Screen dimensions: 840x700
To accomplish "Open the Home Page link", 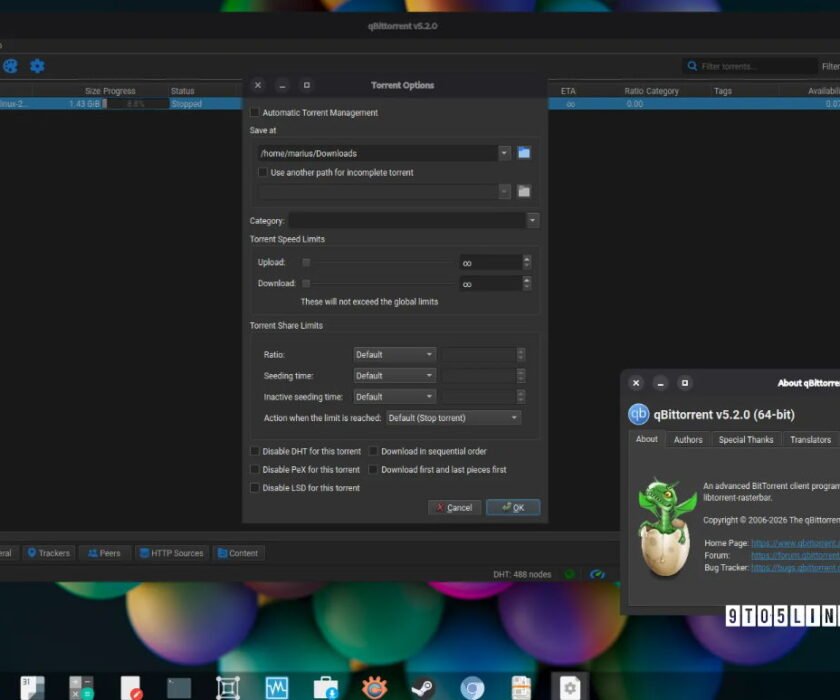I will point(795,543).
